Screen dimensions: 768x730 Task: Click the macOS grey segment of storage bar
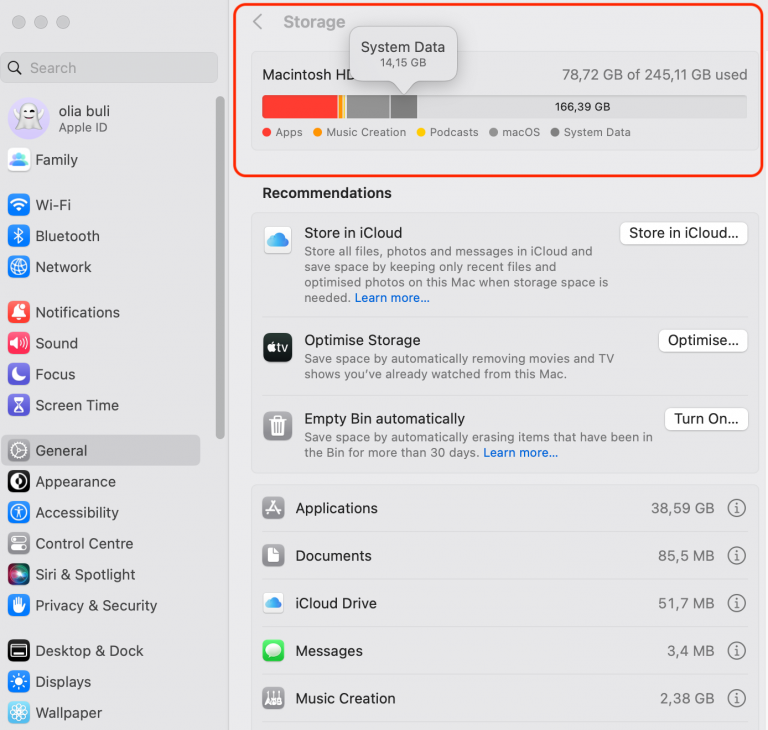click(x=368, y=107)
